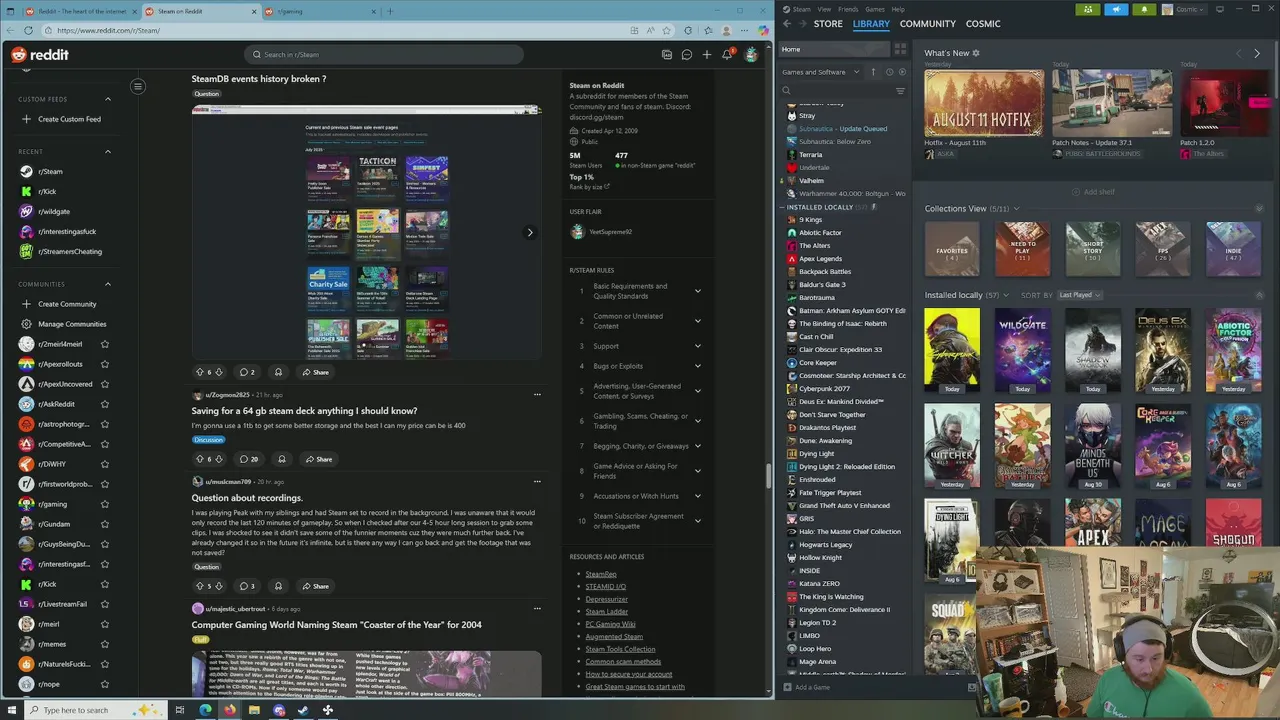
Task: Open Steam announcements megaphone button
Action: [1116, 9]
